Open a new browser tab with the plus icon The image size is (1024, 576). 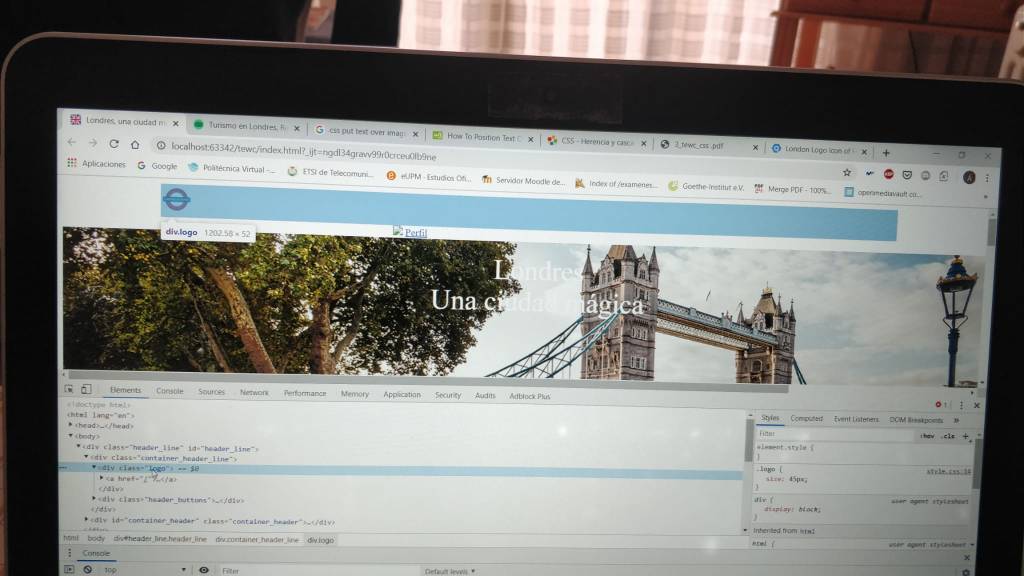pyautogui.click(x=886, y=153)
